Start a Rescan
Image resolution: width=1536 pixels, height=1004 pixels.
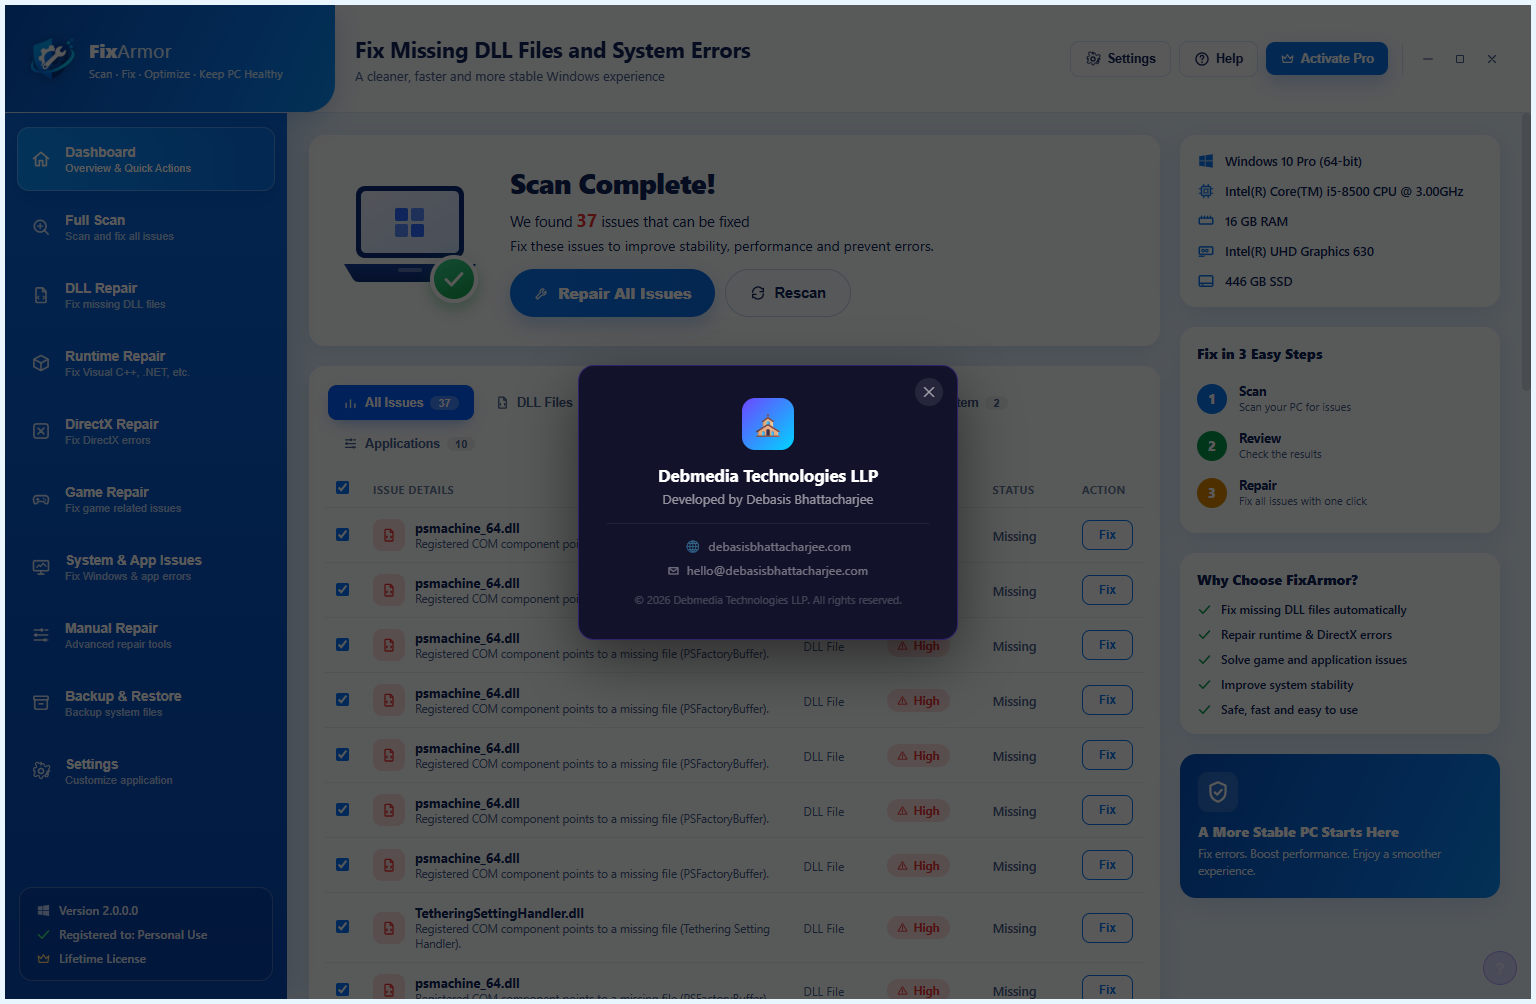(788, 293)
